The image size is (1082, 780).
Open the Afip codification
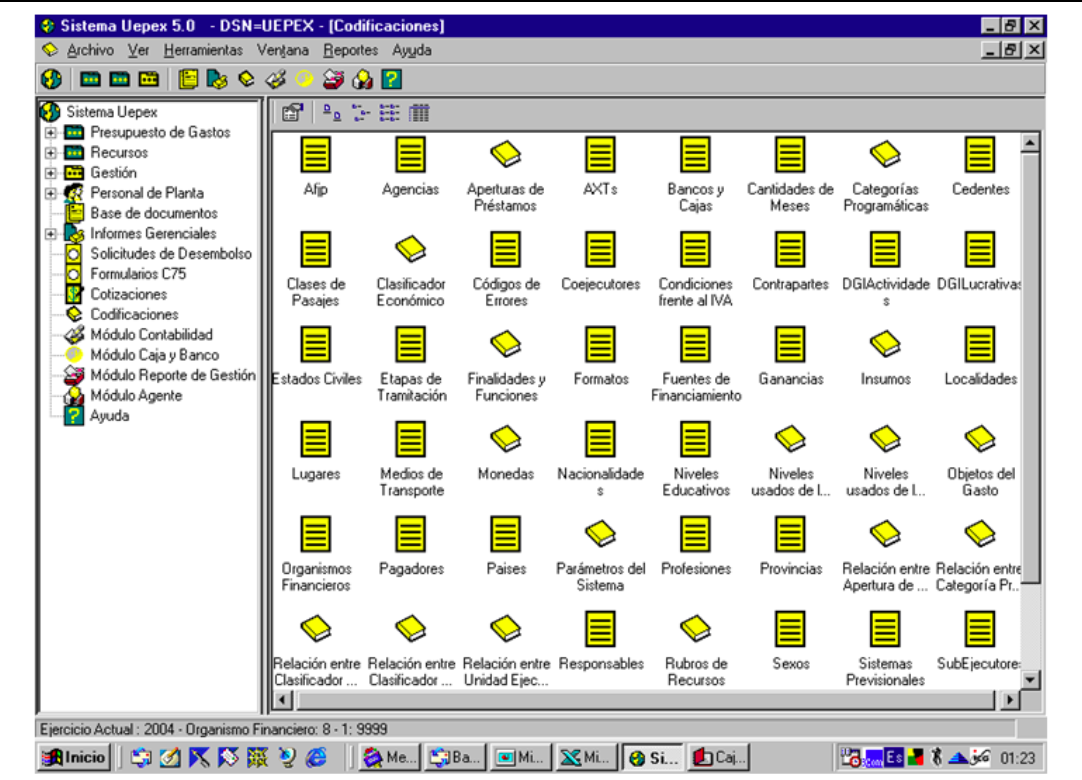click(x=318, y=155)
